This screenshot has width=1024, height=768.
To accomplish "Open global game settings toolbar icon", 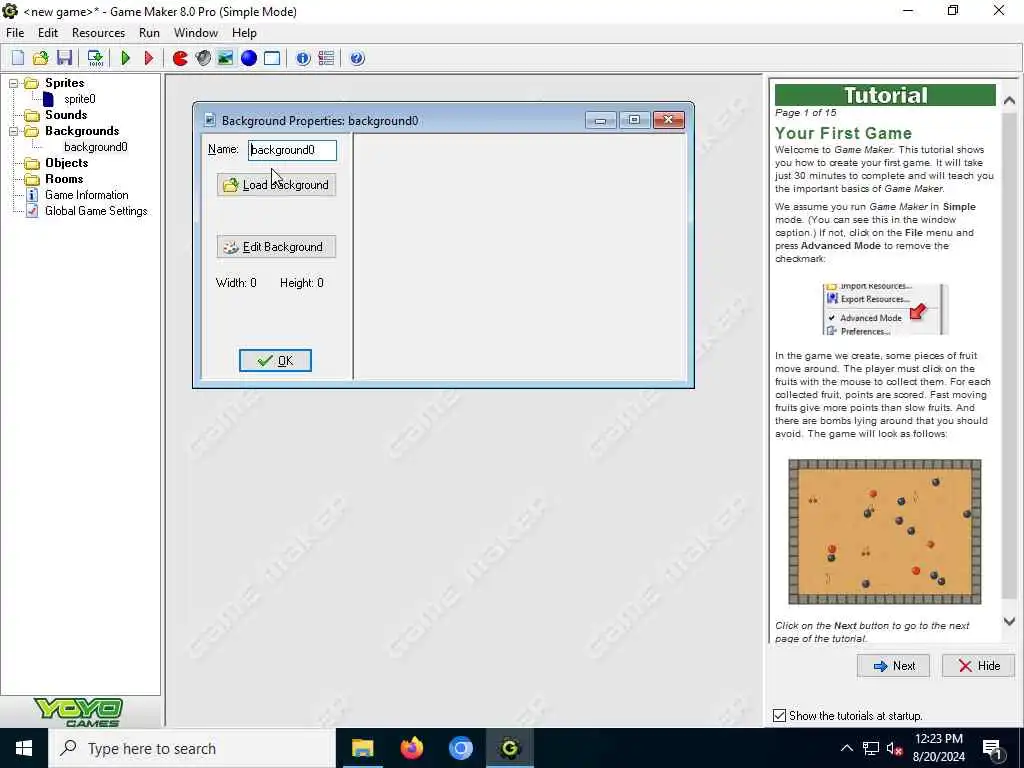I will coord(326,58).
